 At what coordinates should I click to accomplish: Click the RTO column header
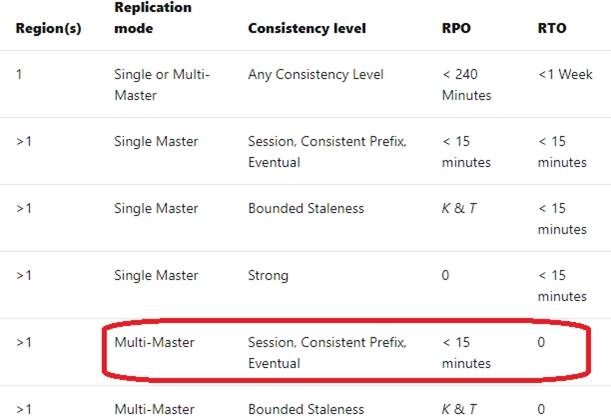click(552, 29)
